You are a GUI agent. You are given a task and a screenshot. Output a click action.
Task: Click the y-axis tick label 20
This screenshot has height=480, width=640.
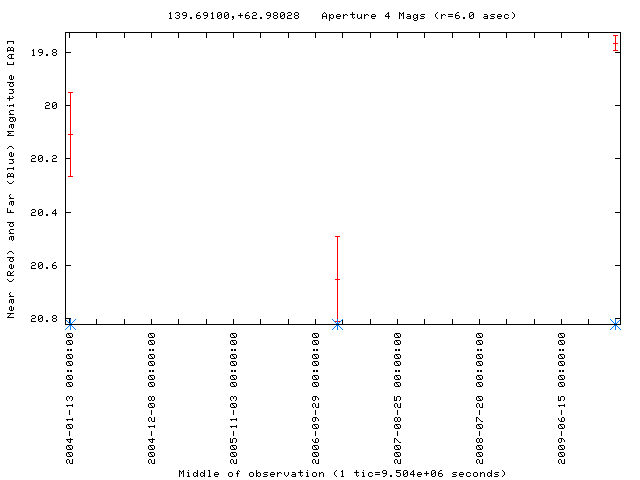pos(51,106)
